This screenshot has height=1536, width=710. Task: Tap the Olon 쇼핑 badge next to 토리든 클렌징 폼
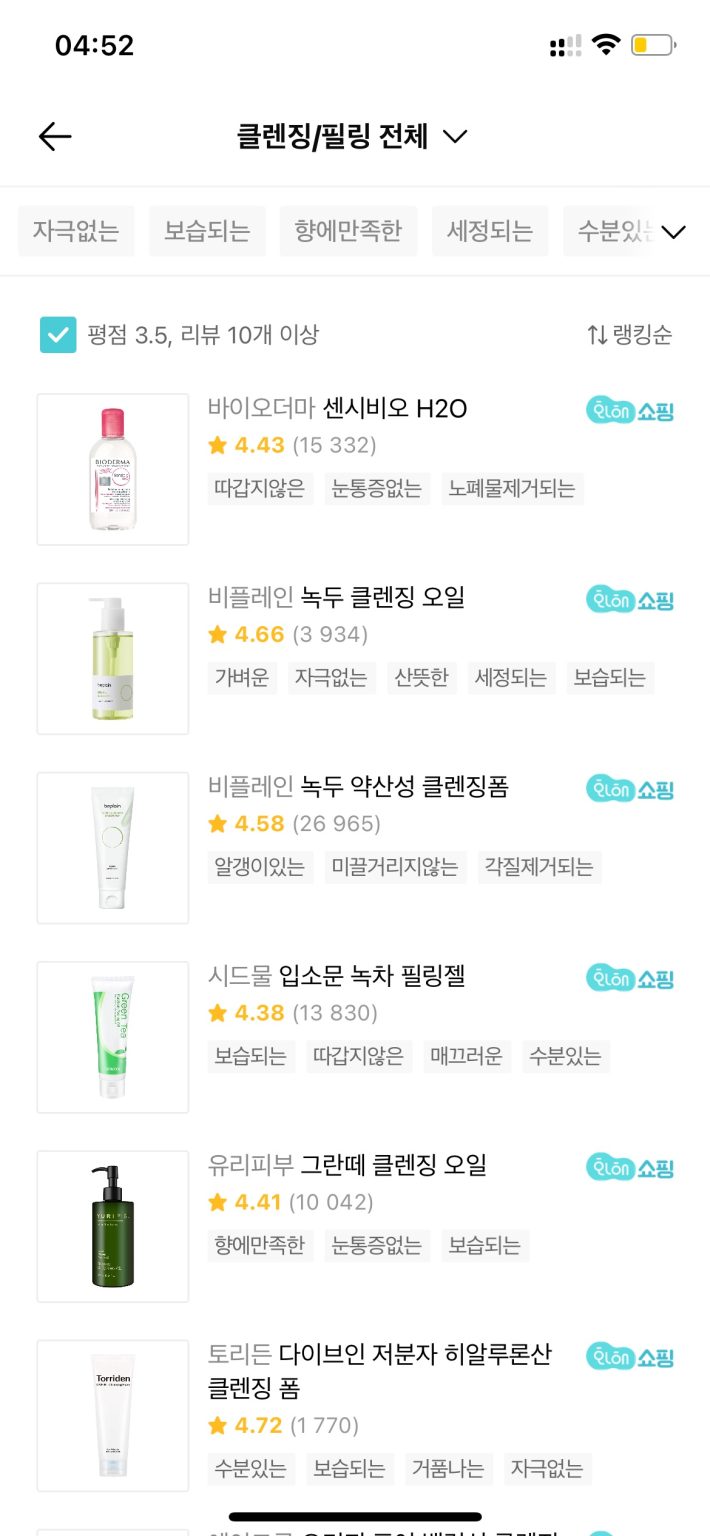629,1358
